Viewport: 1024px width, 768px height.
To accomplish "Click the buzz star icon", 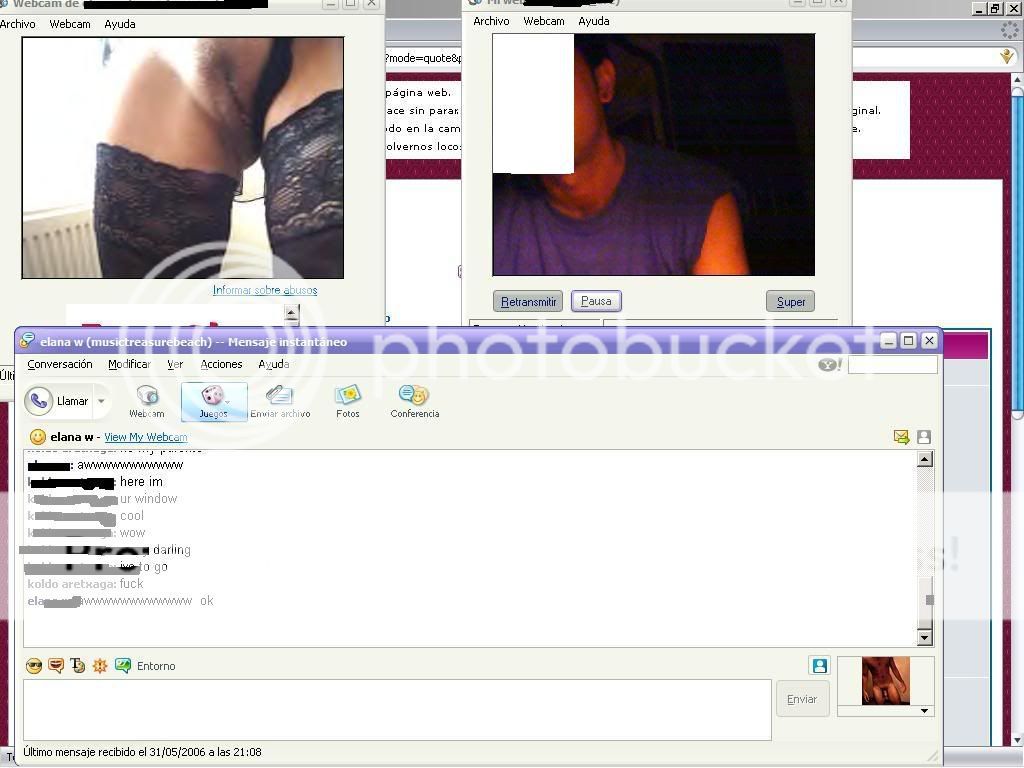I will click(100, 665).
